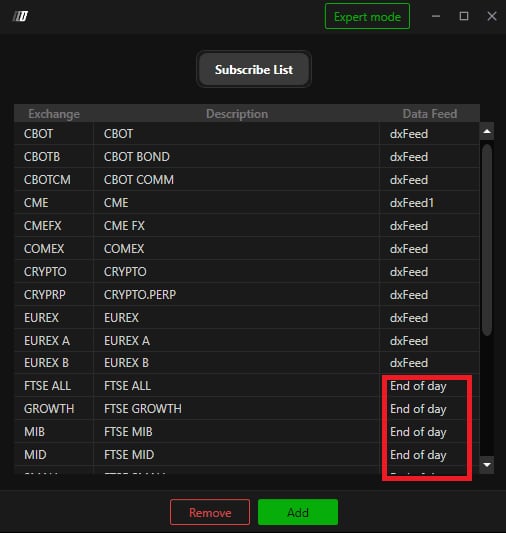The height and width of the screenshot is (533, 506).
Task: Toggle Expert mode button
Action: (x=367, y=16)
